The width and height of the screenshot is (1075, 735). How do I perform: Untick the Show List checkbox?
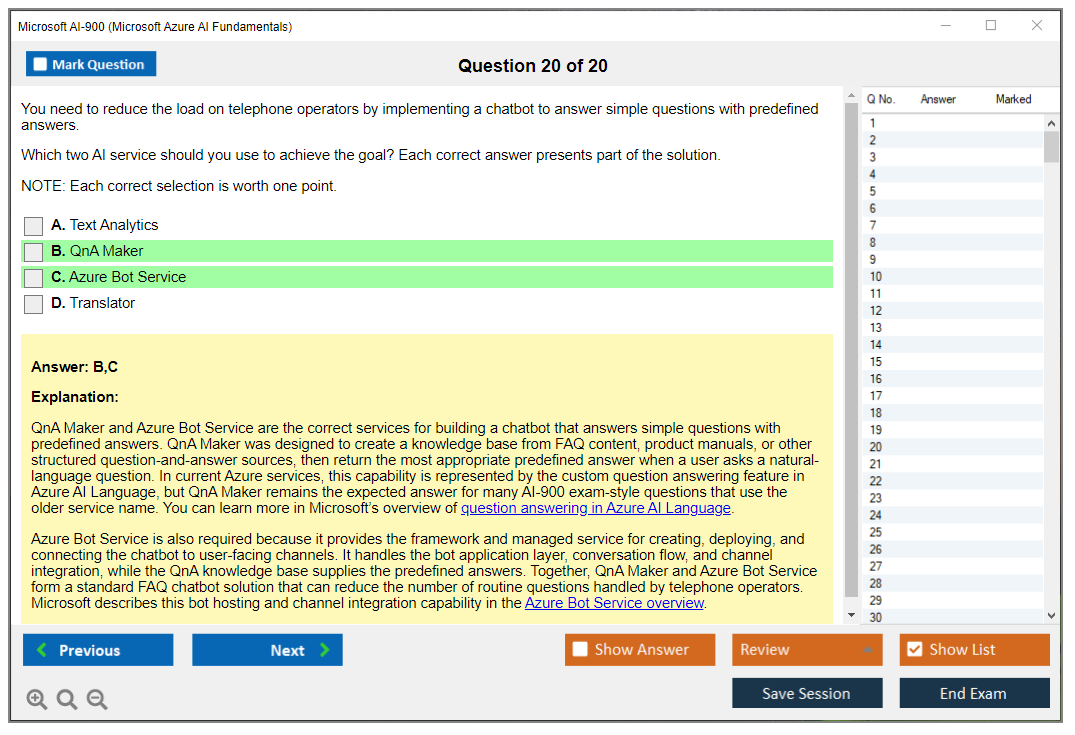point(915,649)
